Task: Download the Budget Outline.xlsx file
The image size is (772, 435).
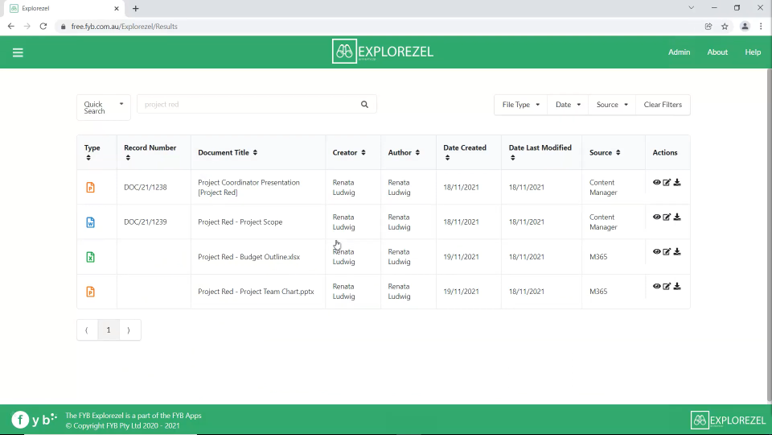Action: click(x=677, y=251)
